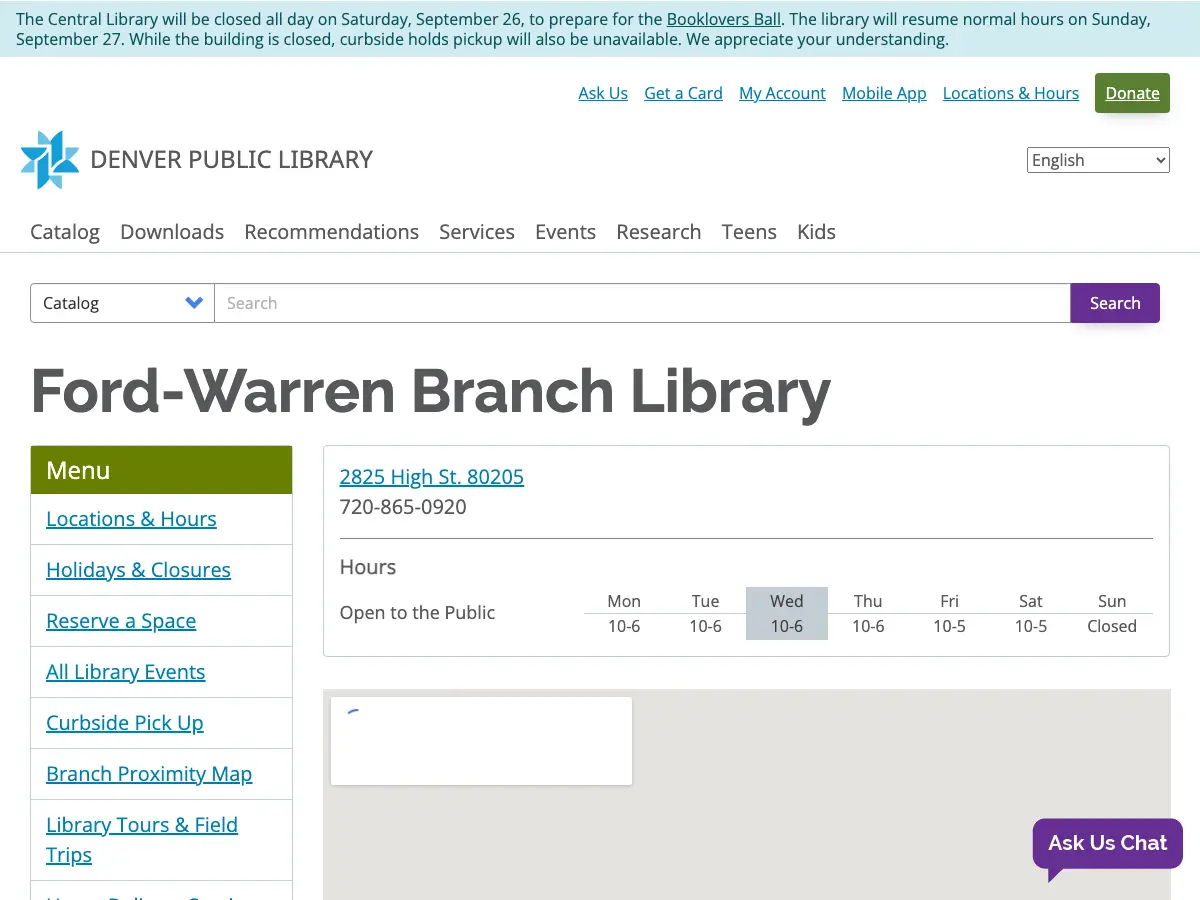
Task: Click the phone number 720-865-0920
Action: 403,507
